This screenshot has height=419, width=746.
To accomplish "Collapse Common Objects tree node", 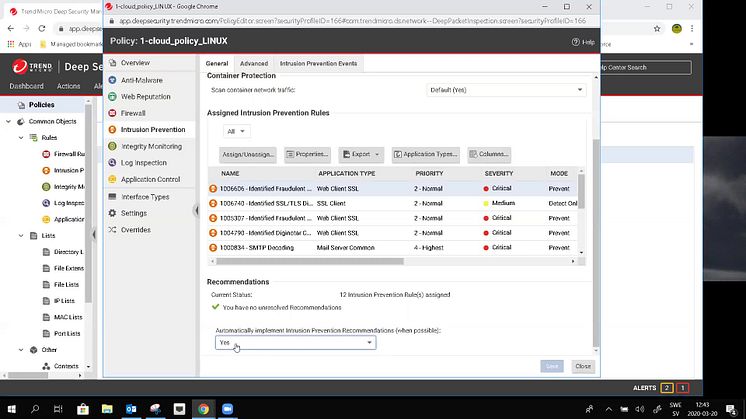I will (9, 122).
